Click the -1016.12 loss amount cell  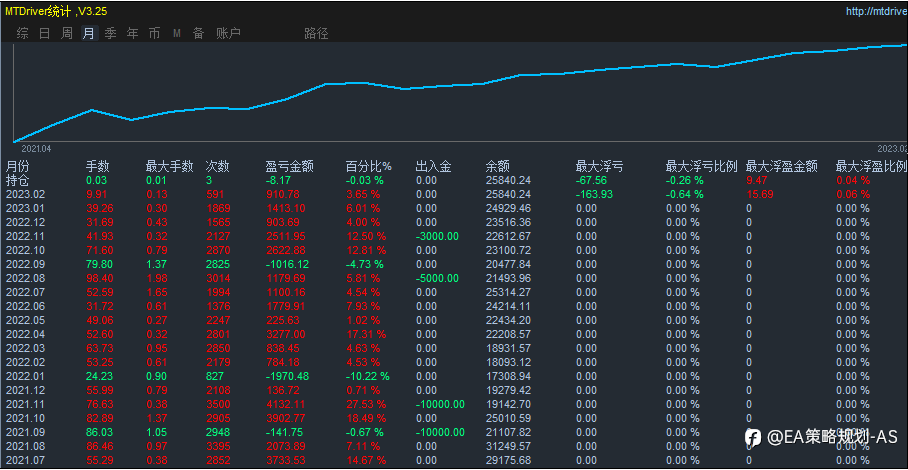tap(287, 264)
